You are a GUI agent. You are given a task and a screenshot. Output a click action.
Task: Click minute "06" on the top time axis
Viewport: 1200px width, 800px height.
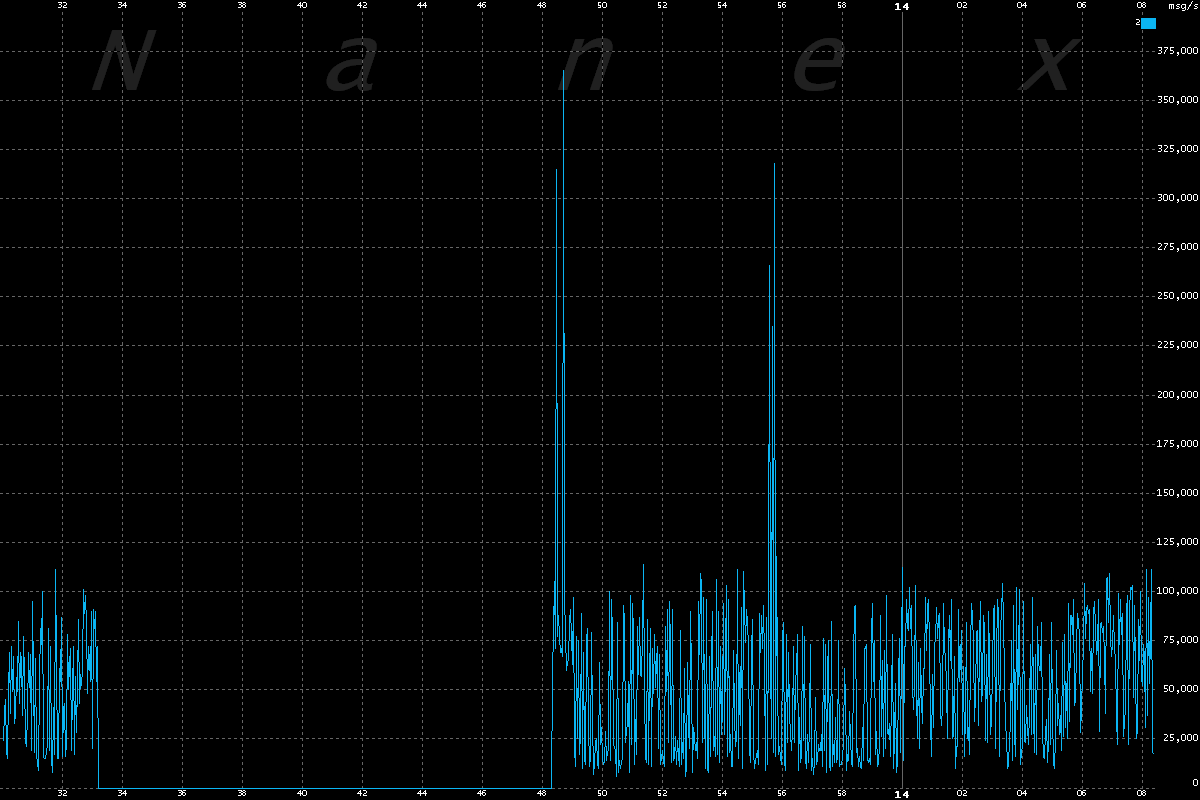(x=1082, y=6)
